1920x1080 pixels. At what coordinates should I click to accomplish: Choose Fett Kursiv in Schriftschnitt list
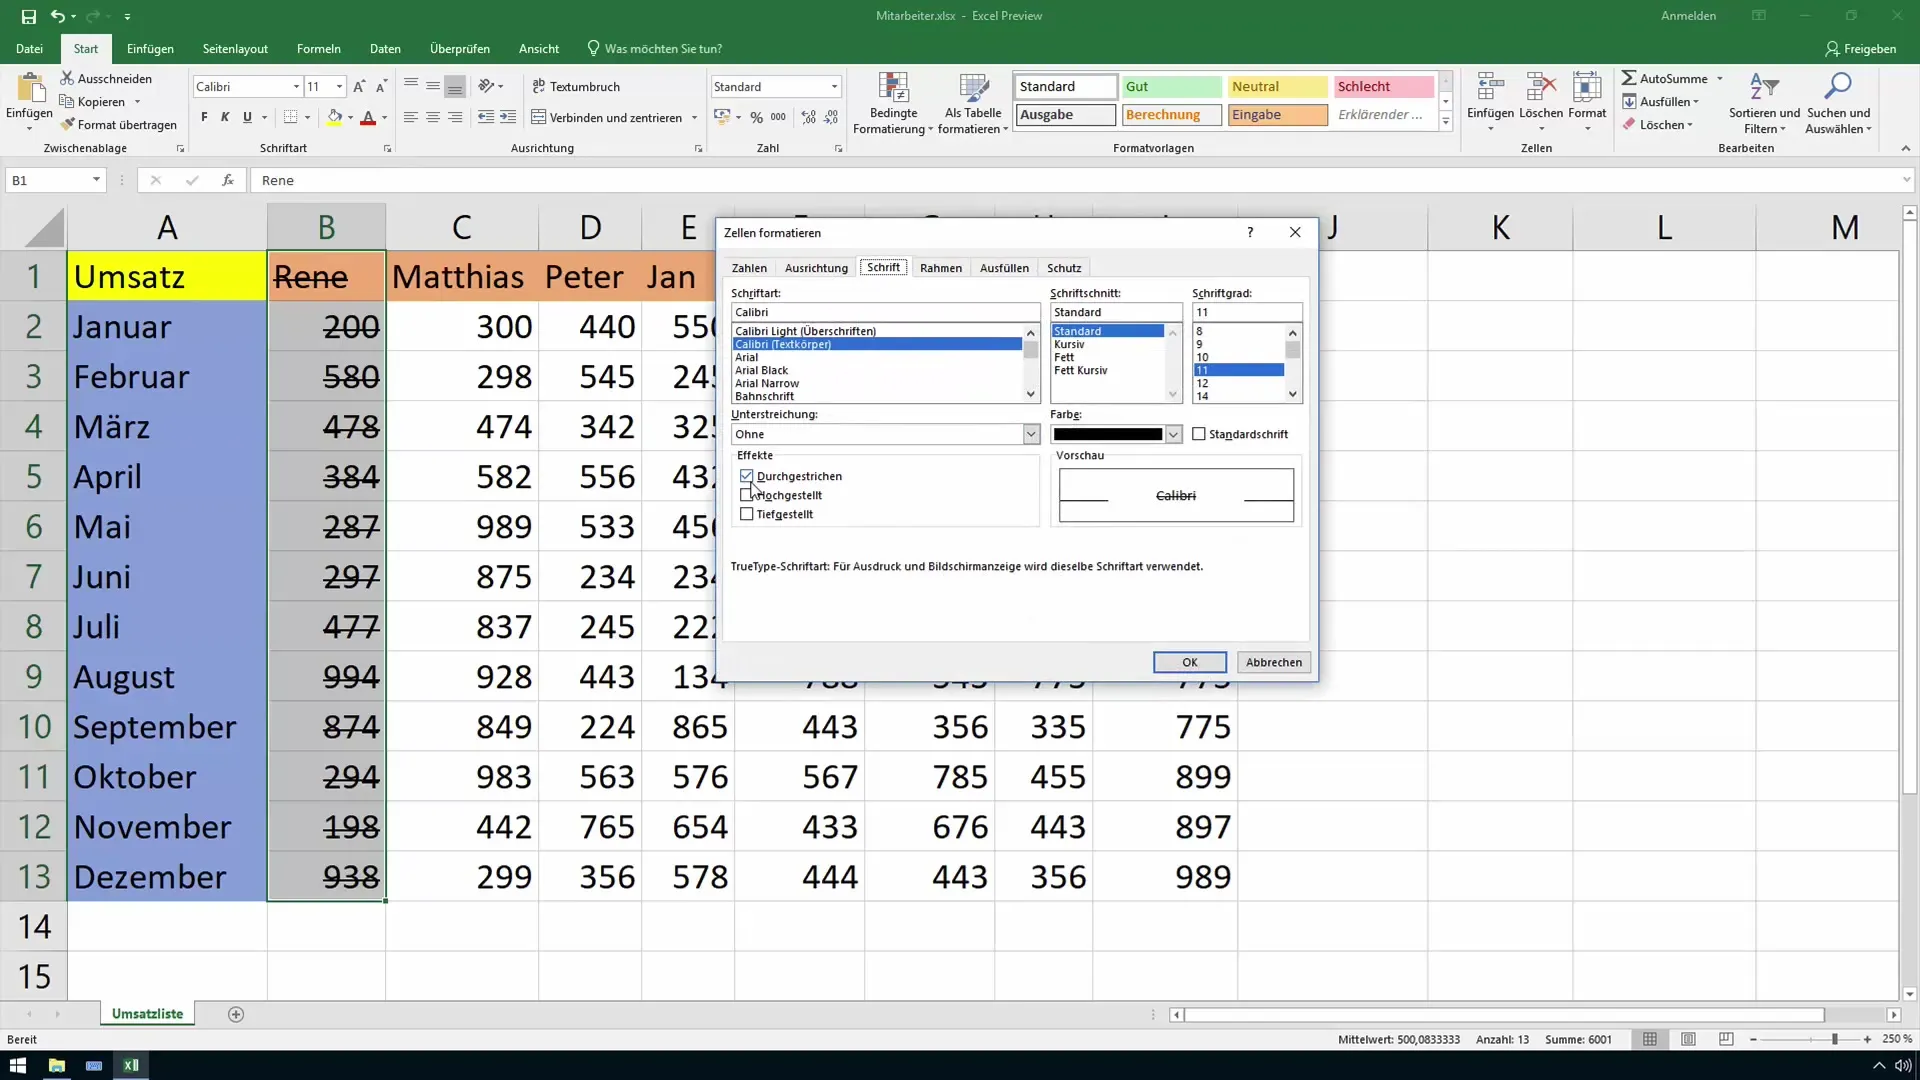point(1081,370)
